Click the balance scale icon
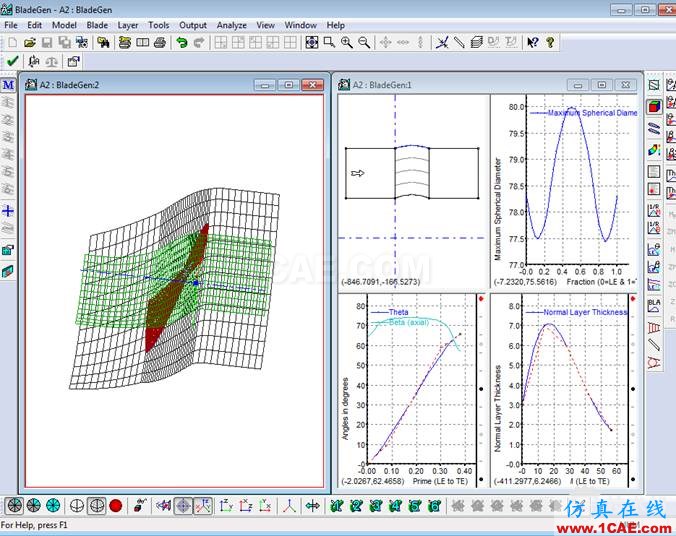This screenshot has height=536, width=676. coord(52,62)
